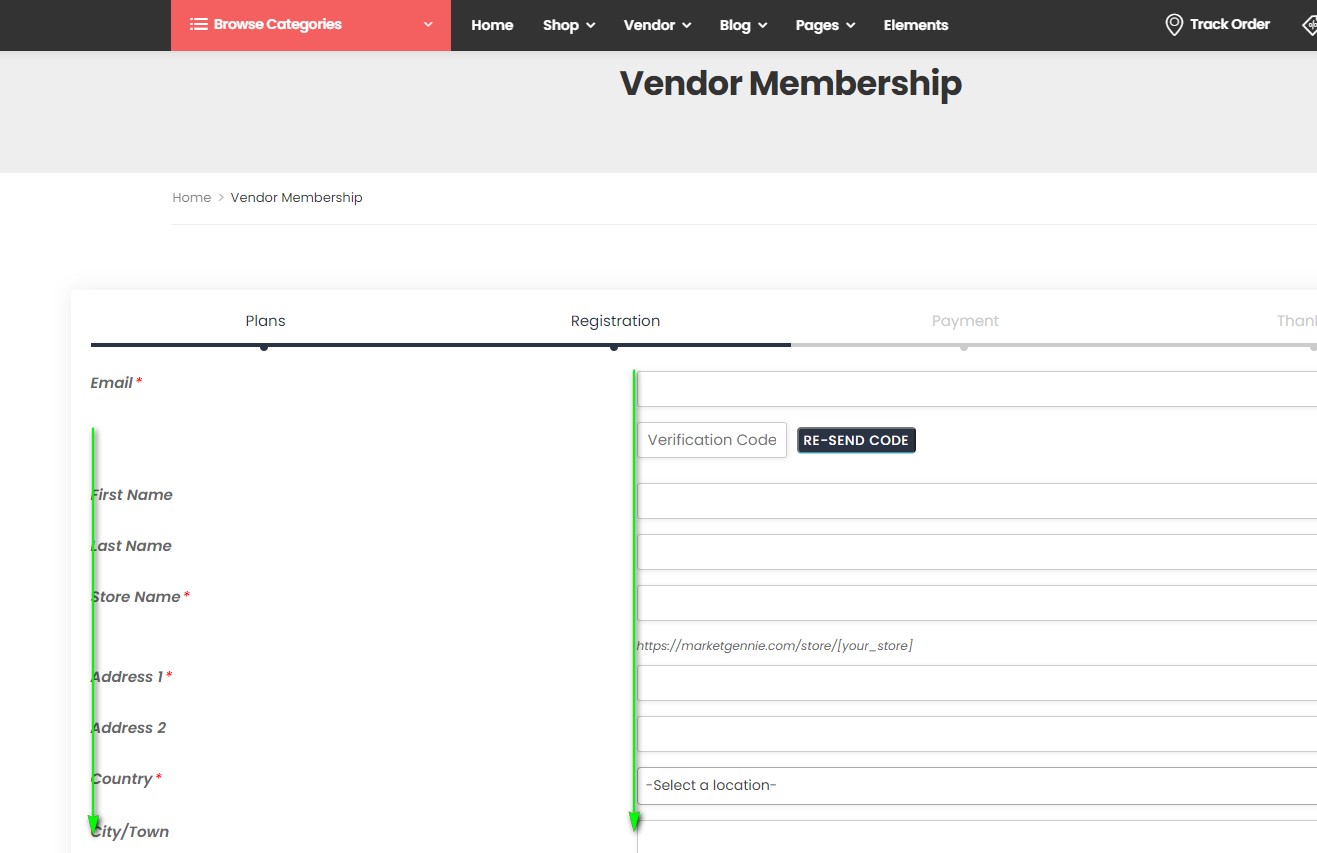Click the Address 1 field label
This screenshot has height=853, width=1317.
(x=126, y=677)
